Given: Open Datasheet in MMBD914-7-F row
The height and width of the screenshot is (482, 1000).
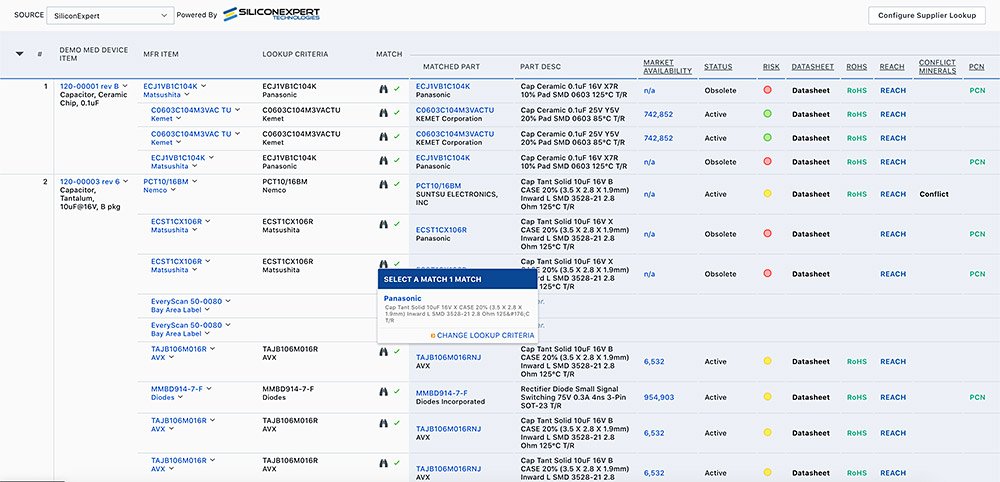Looking at the screenshot, I should (x=811, y=397).
